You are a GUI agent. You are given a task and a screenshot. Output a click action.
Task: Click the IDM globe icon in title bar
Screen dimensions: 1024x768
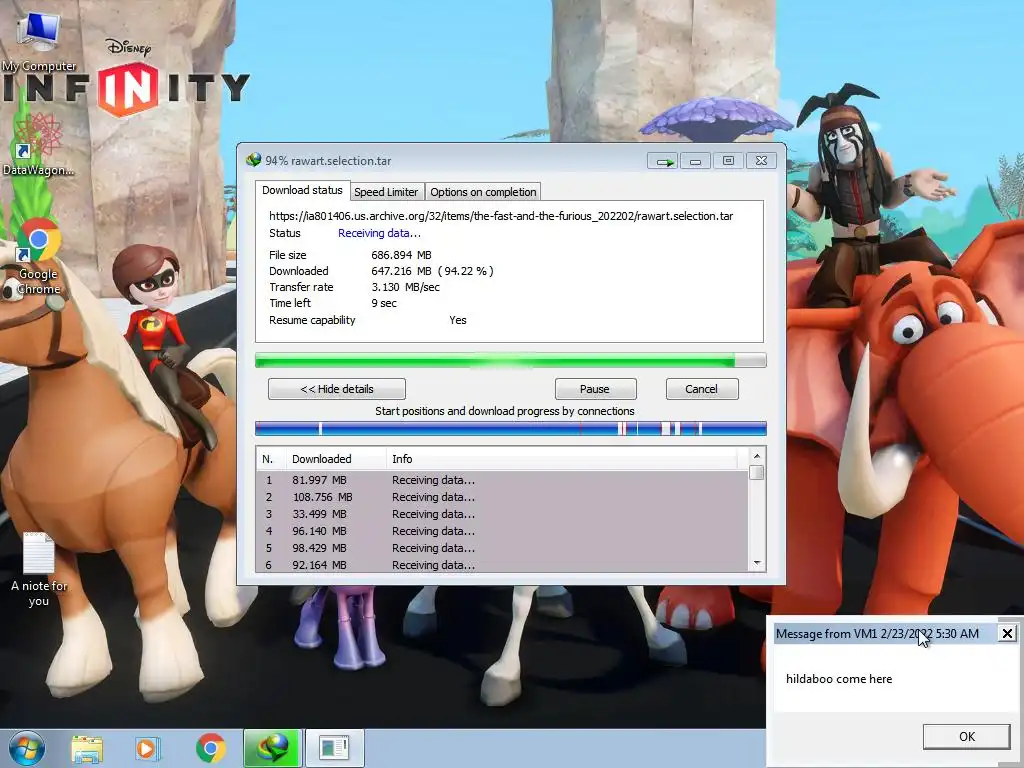click(253, 160)
